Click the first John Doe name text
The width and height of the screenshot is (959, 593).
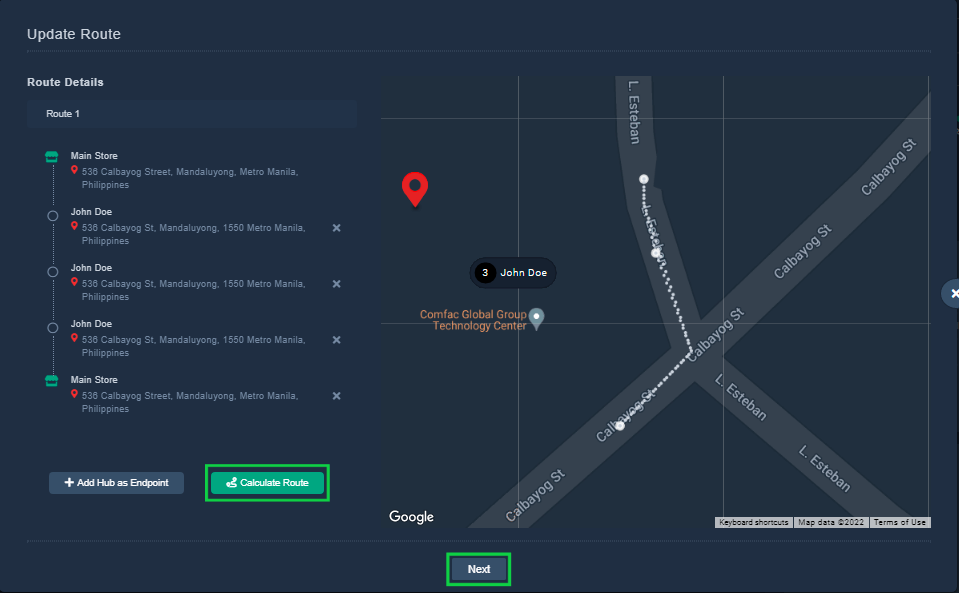point(91,212)
